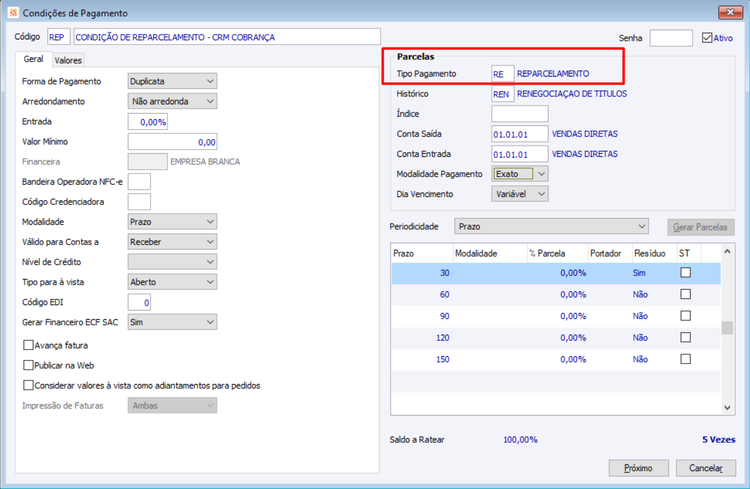Image resolution: width=750 pixels, height=489 pixels.
Task: Expand the Modalidade Pagamento dropdown
Action: pos(519,174)
